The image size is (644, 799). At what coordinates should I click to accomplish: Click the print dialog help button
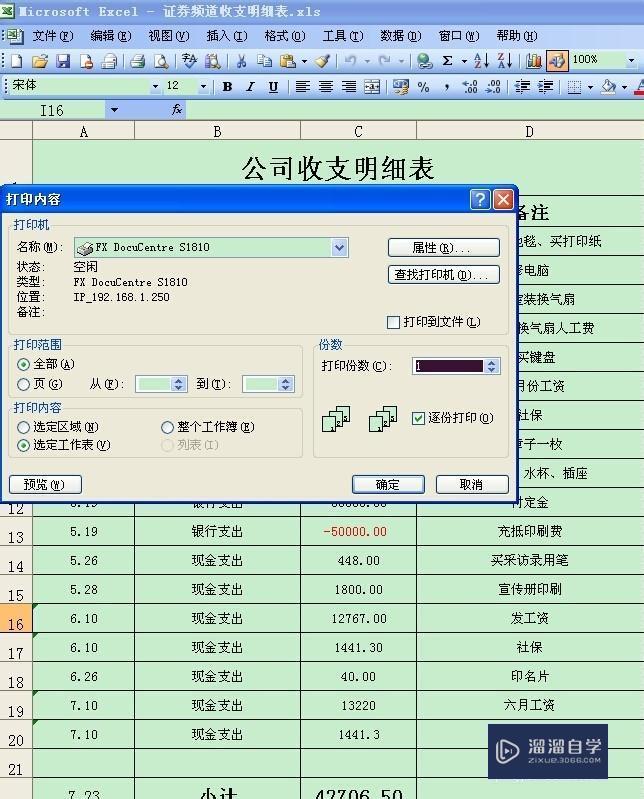(480, 199)
